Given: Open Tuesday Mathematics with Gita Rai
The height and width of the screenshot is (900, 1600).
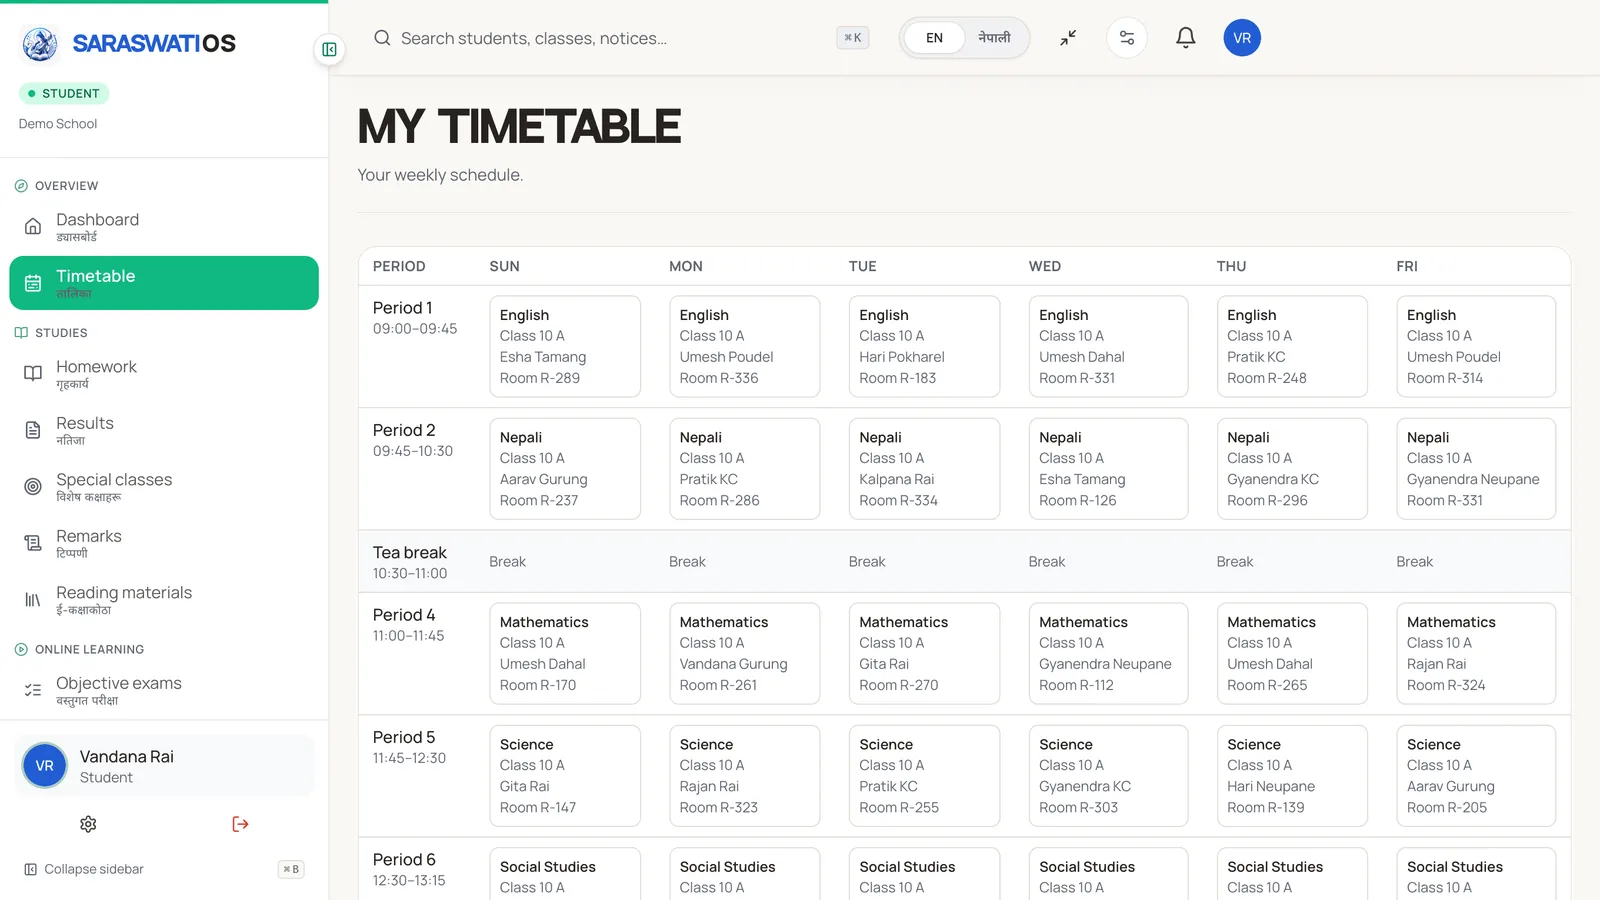Looking at the screenshot, I should pyautogui.click(x=924, y=653).
